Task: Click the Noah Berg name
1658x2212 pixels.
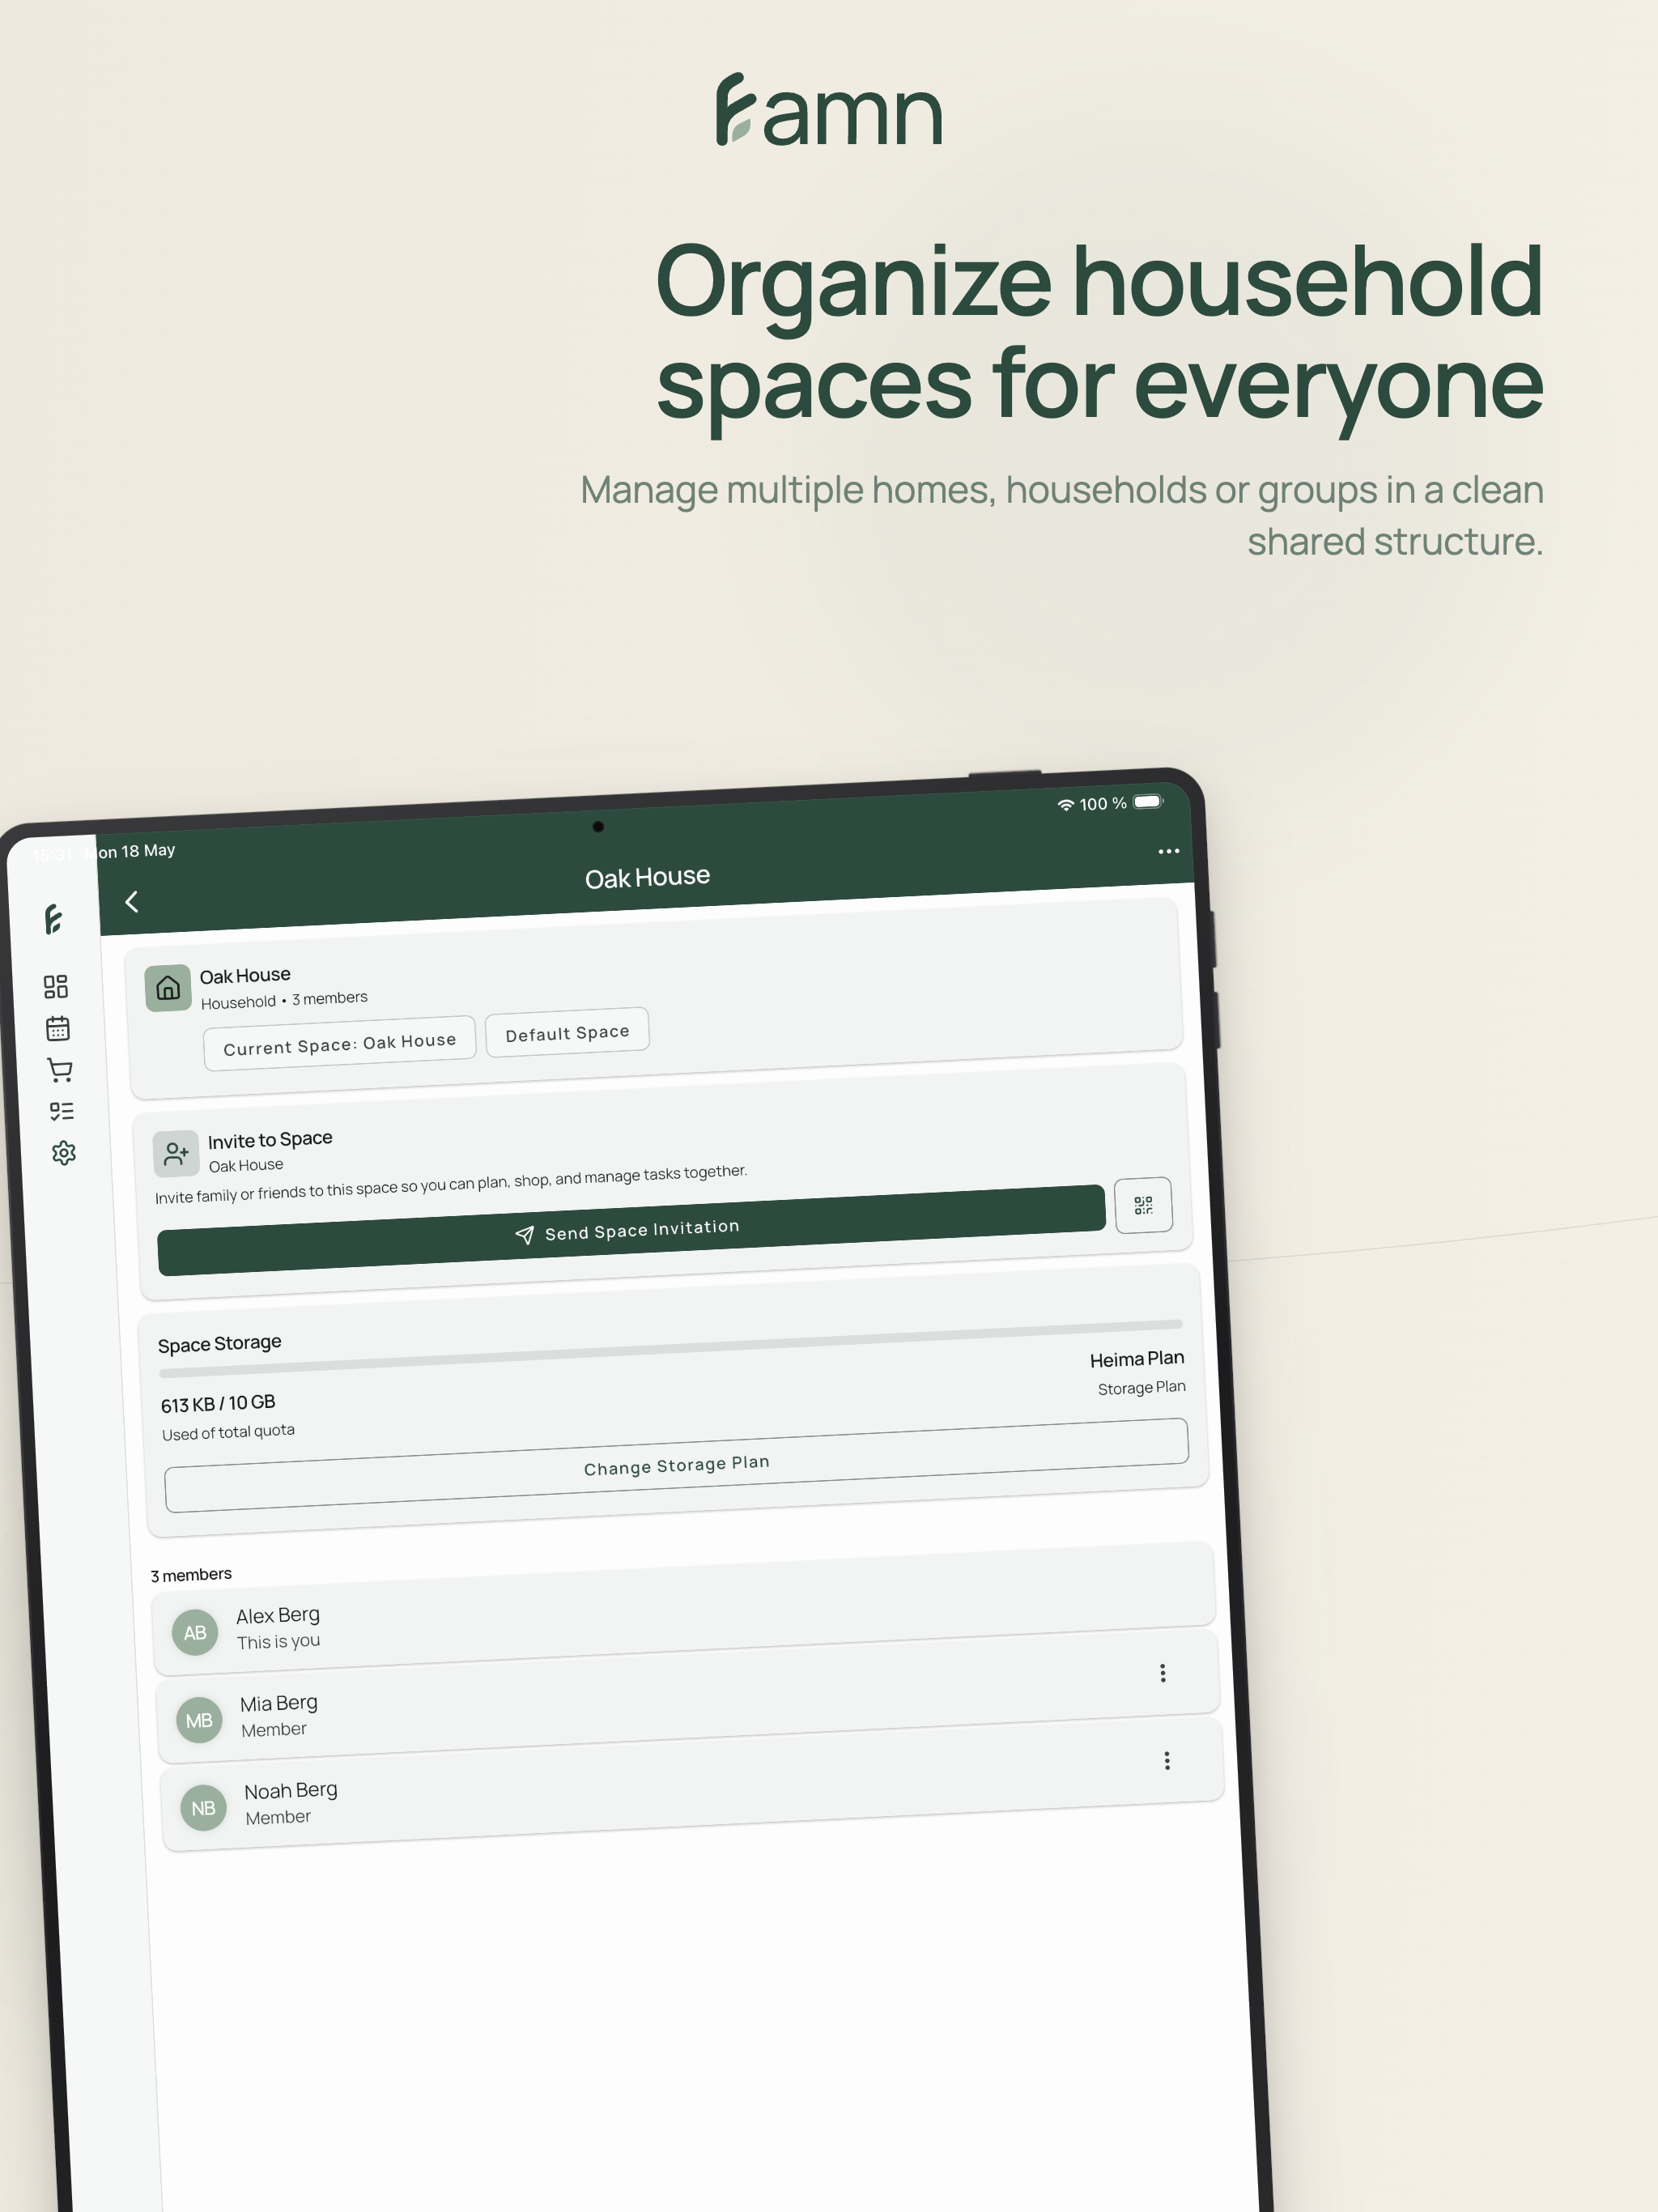Action: coord(290,1790)
